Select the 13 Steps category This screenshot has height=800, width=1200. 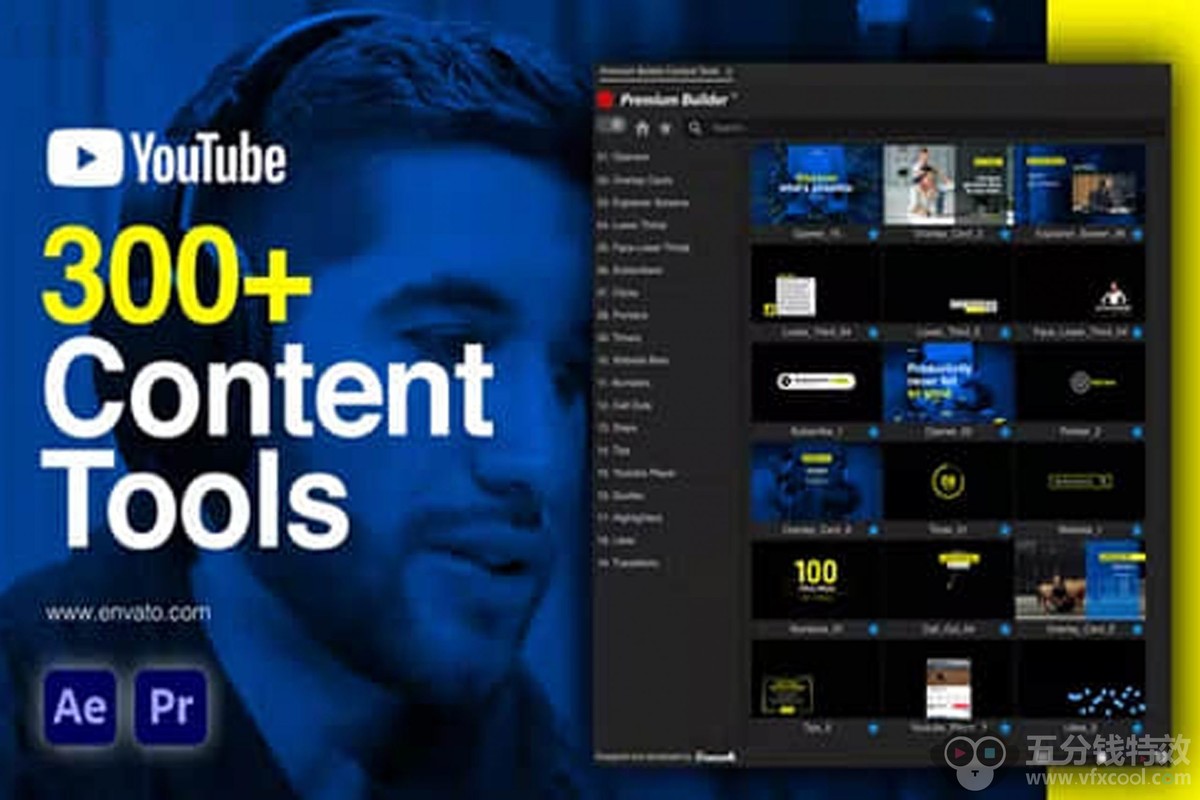(617, 428)
